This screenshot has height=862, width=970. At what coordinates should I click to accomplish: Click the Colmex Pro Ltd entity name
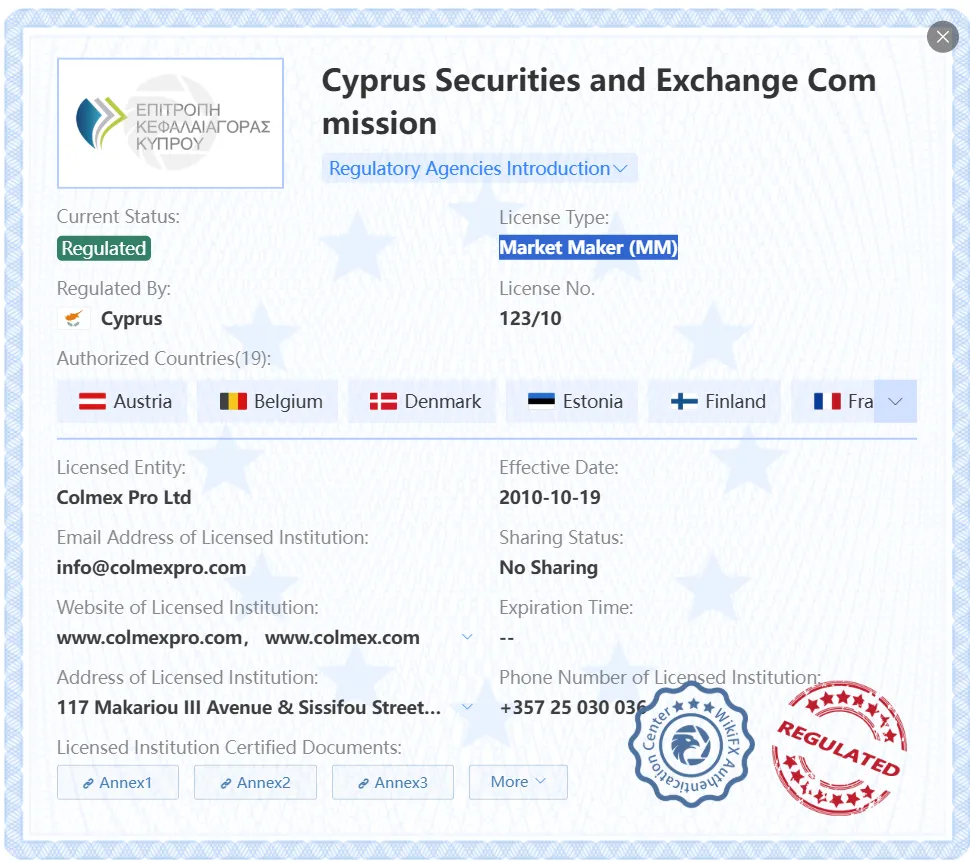click(x=124, y=498)
